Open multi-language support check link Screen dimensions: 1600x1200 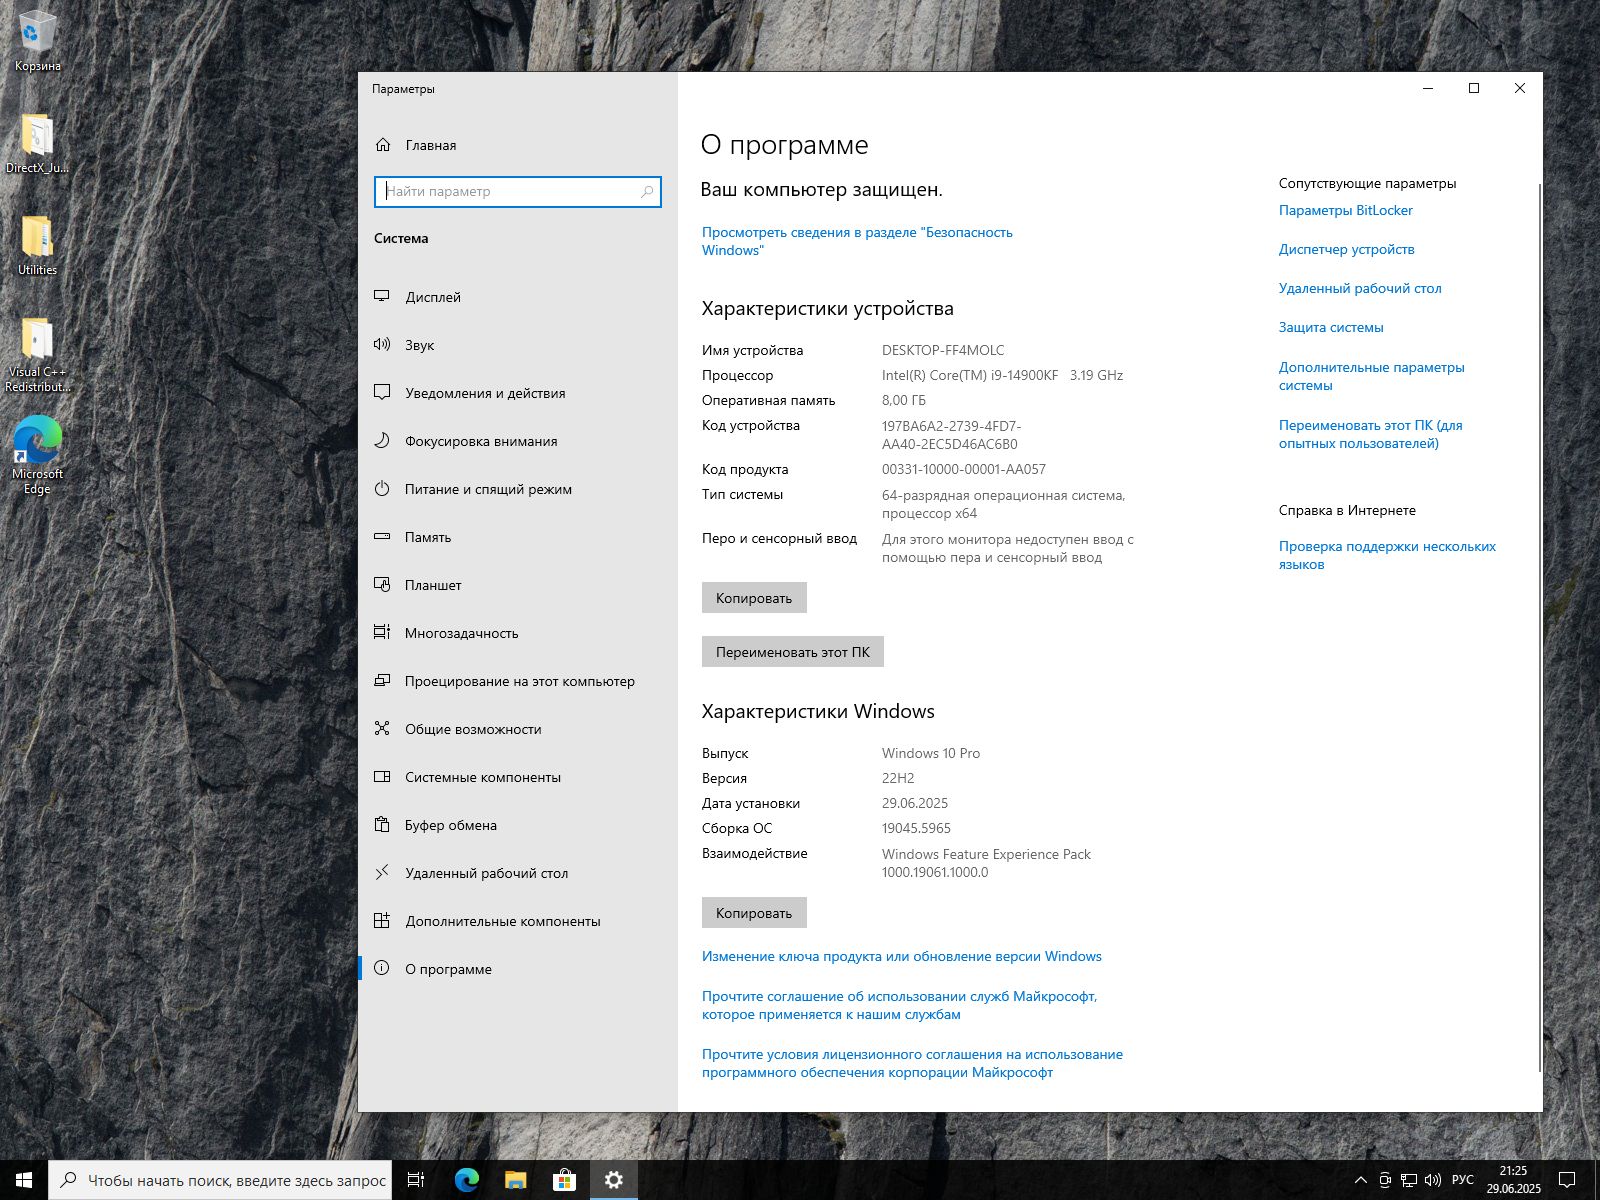point(1387,555)
